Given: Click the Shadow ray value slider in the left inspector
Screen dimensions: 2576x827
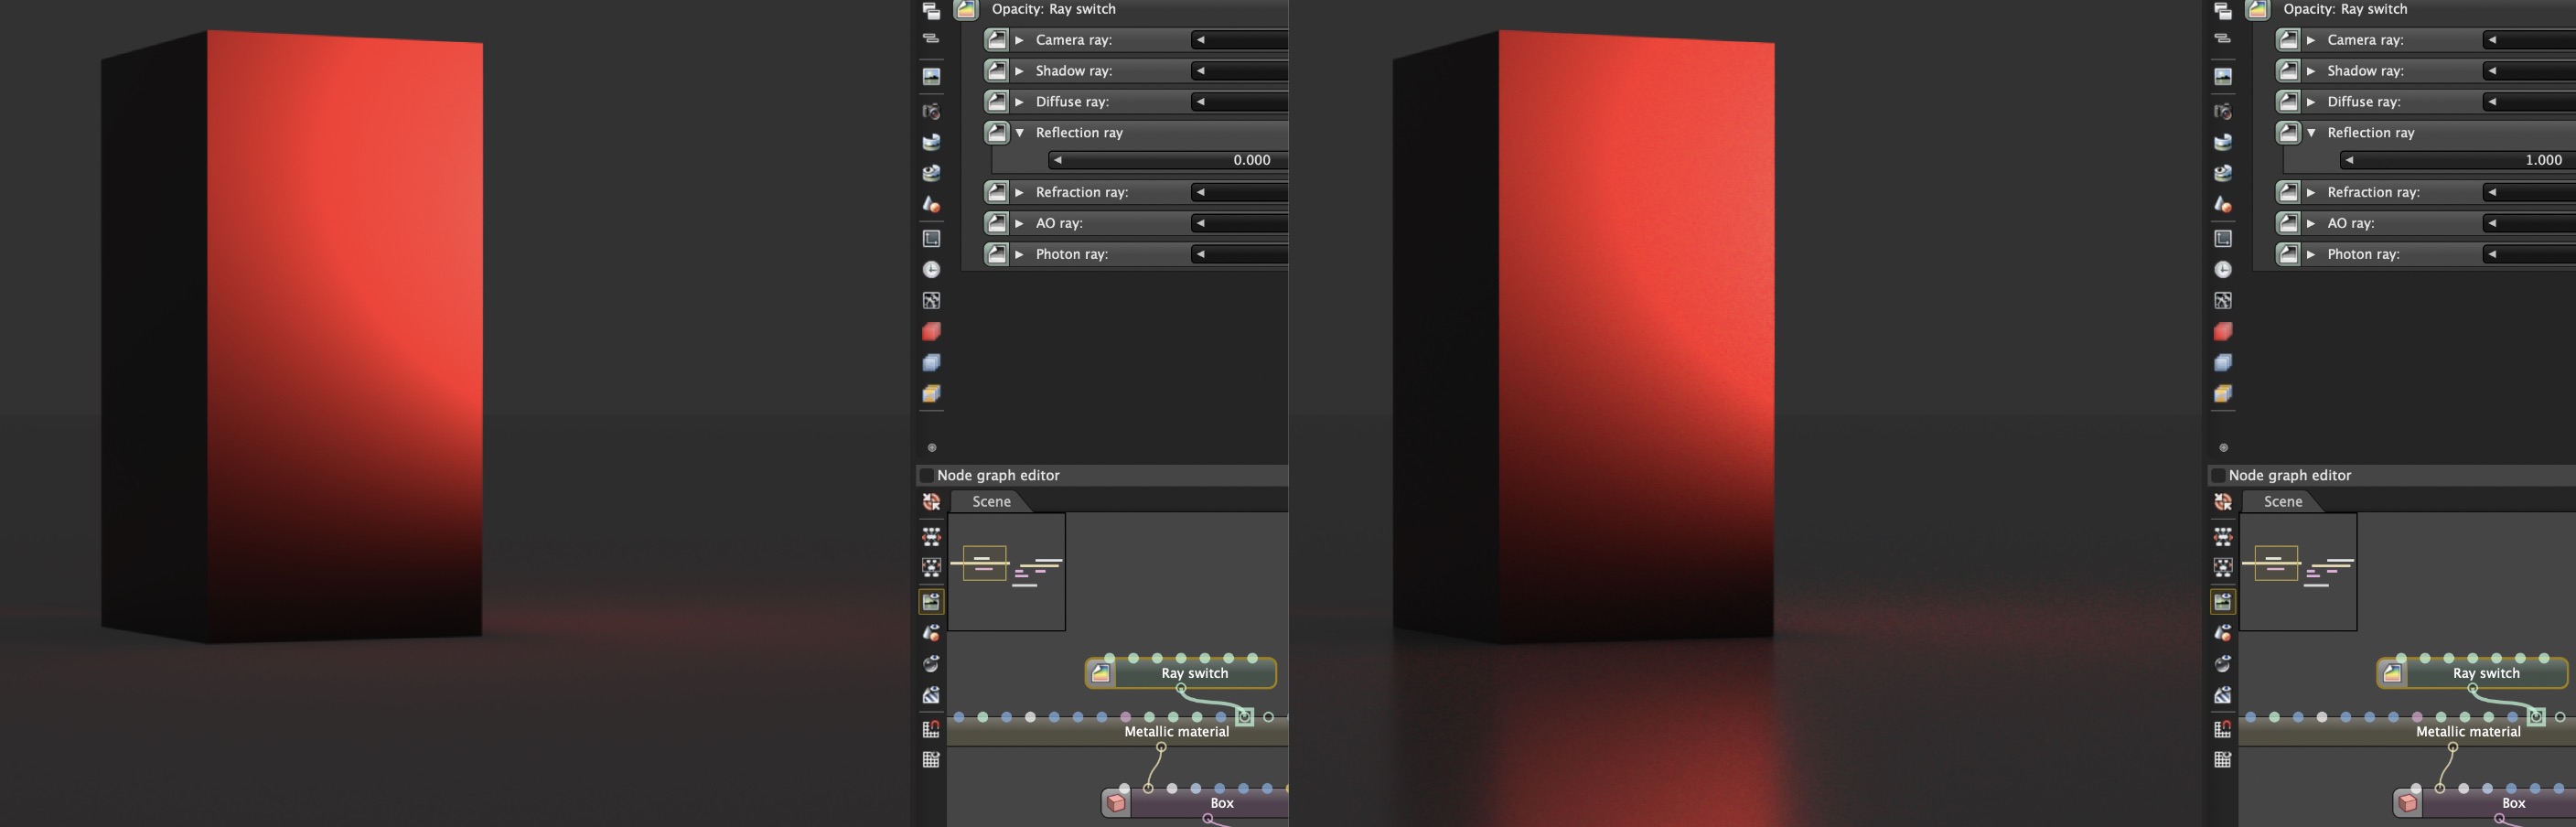Looking at the screenshot, I should [1240, 71].
